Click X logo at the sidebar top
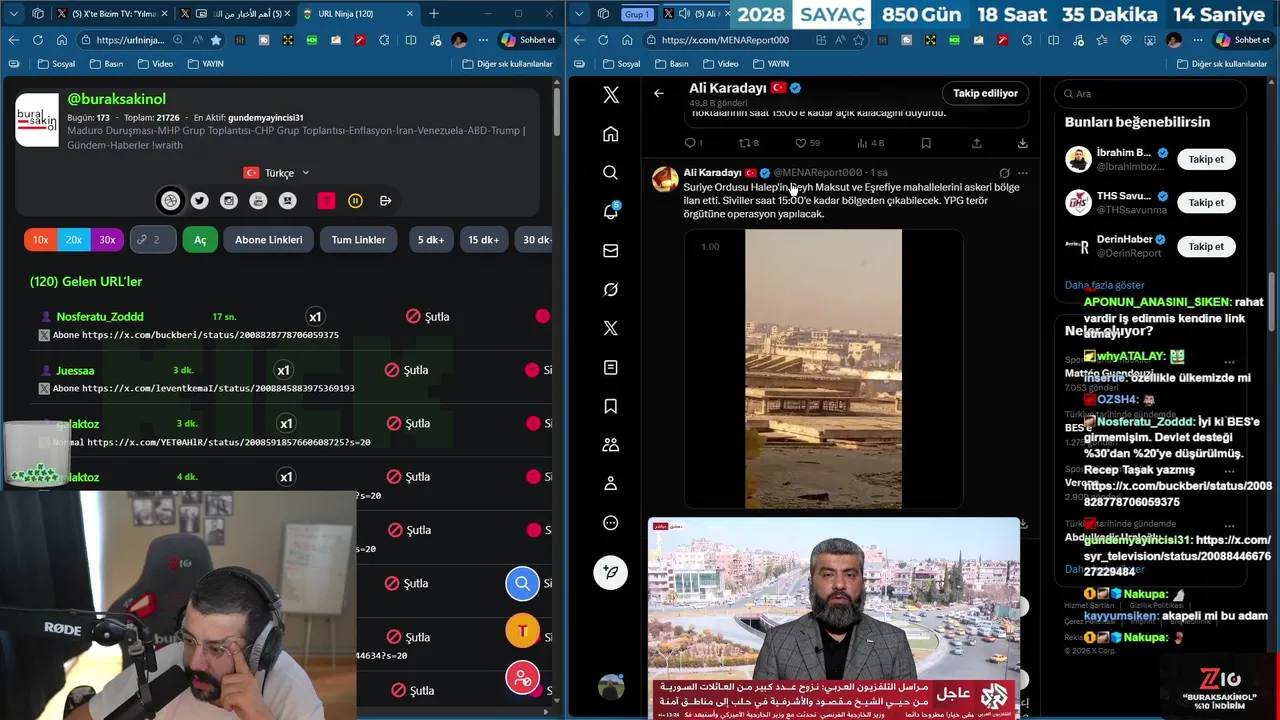The image size is (1280, 720). click(611, 95)
